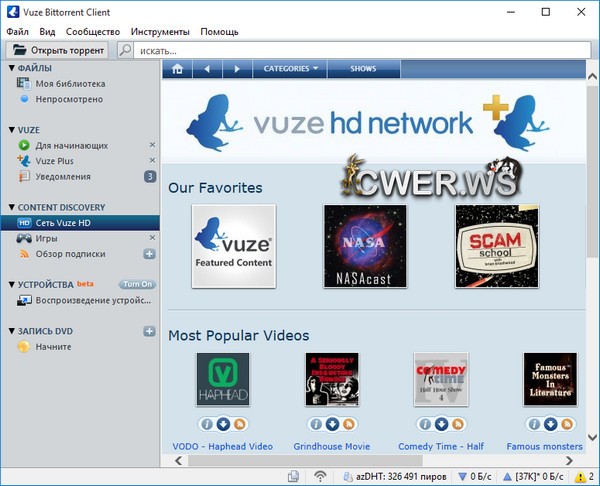Click the warning triangle icon in status bar
This screenshot has width=600, height=486.
tap(578, 476)
